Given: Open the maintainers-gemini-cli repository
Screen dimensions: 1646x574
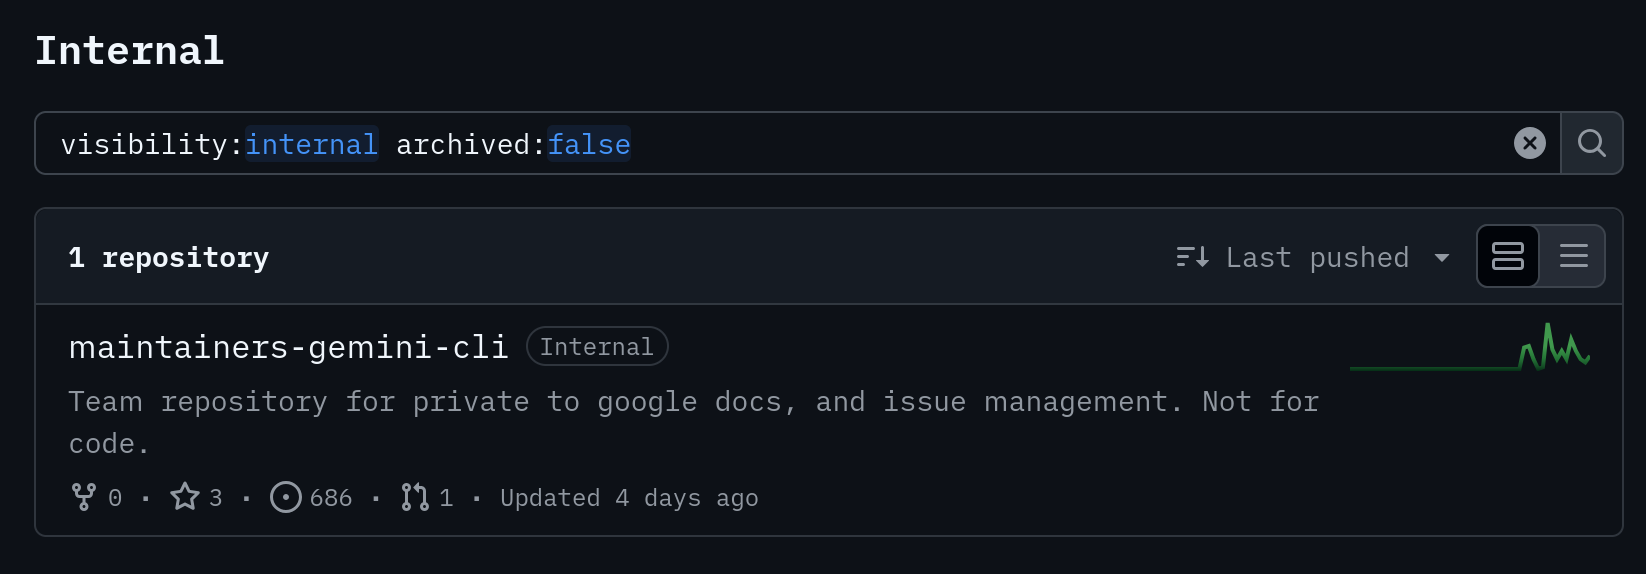Looking at the screenshot, I should pyautogui.click(x=288, y=347).
